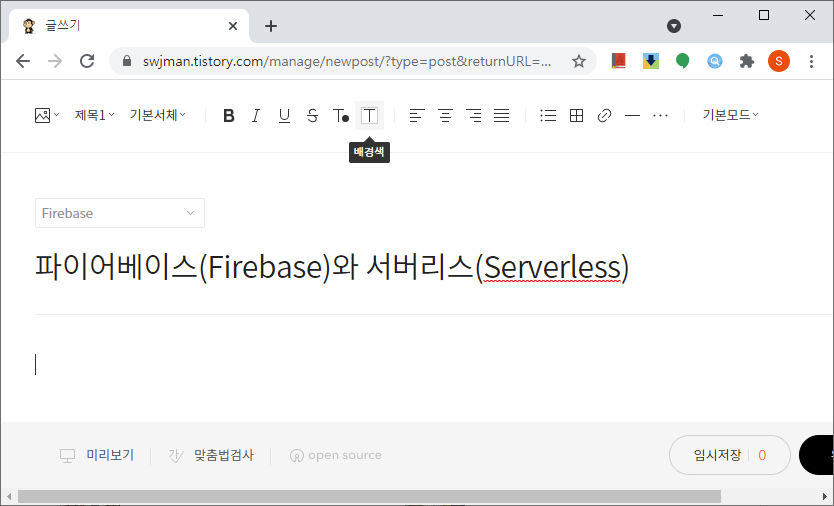Insert a hyperlink
This screenshot has width=834, height=506.
(x=604, y=115)
